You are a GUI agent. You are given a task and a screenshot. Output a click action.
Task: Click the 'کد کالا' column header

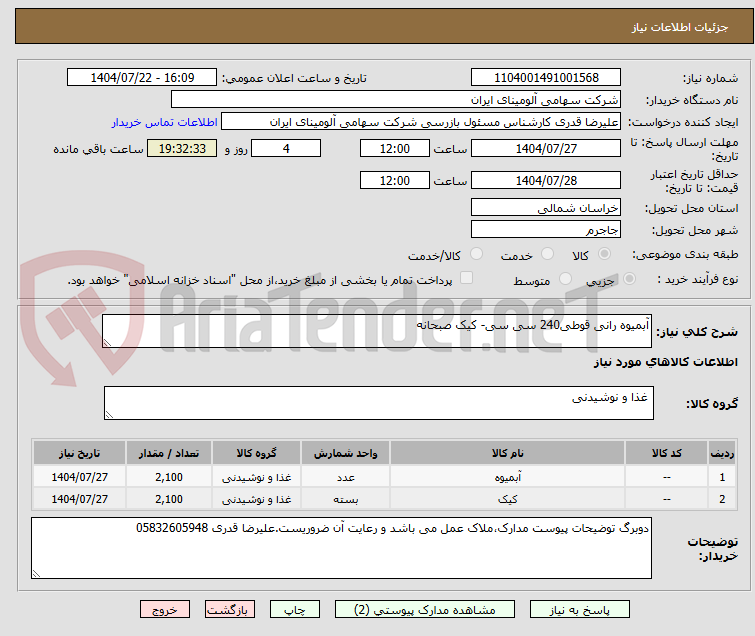tap(666, 453)
